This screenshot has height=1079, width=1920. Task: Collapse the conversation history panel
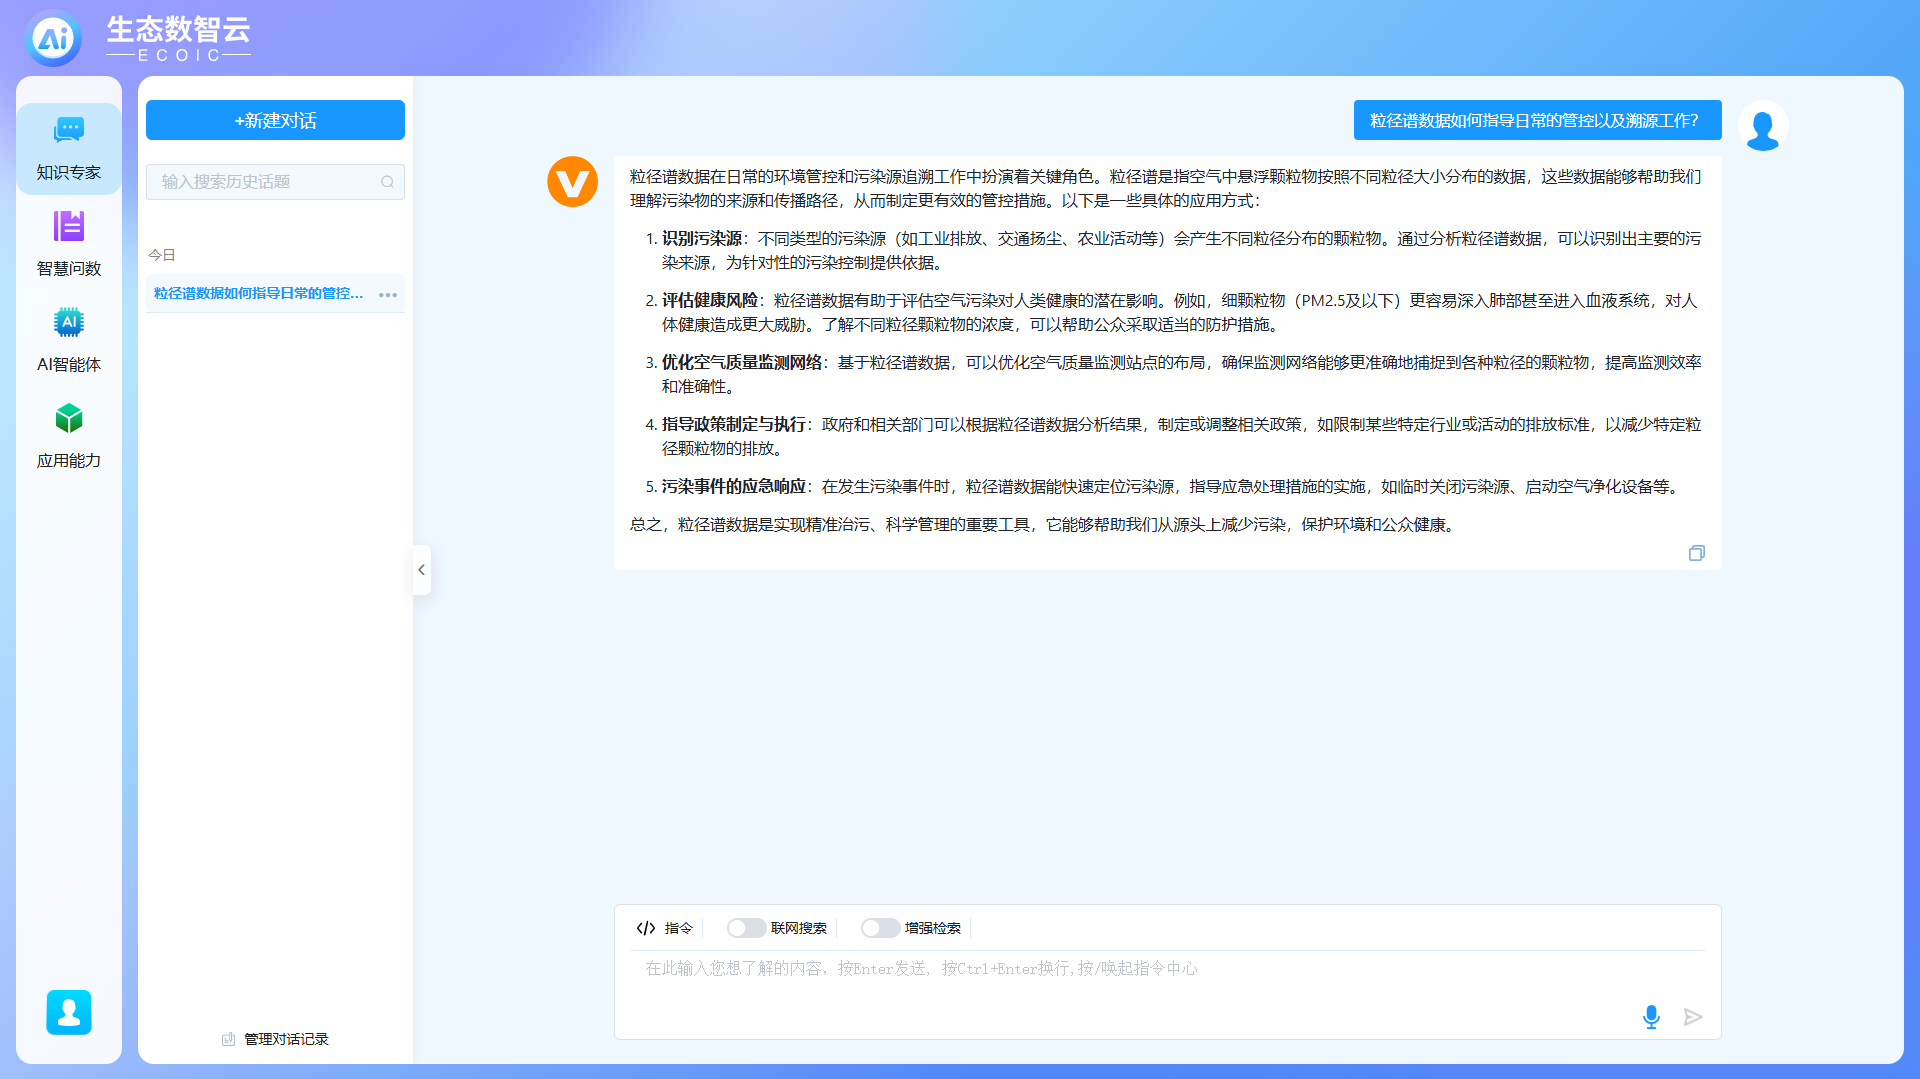point(422,570)
